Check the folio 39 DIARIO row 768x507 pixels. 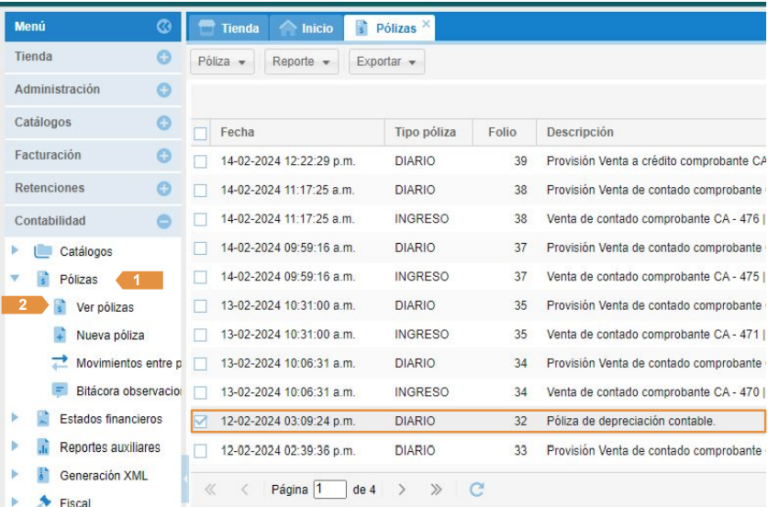[x=201, y=161]
